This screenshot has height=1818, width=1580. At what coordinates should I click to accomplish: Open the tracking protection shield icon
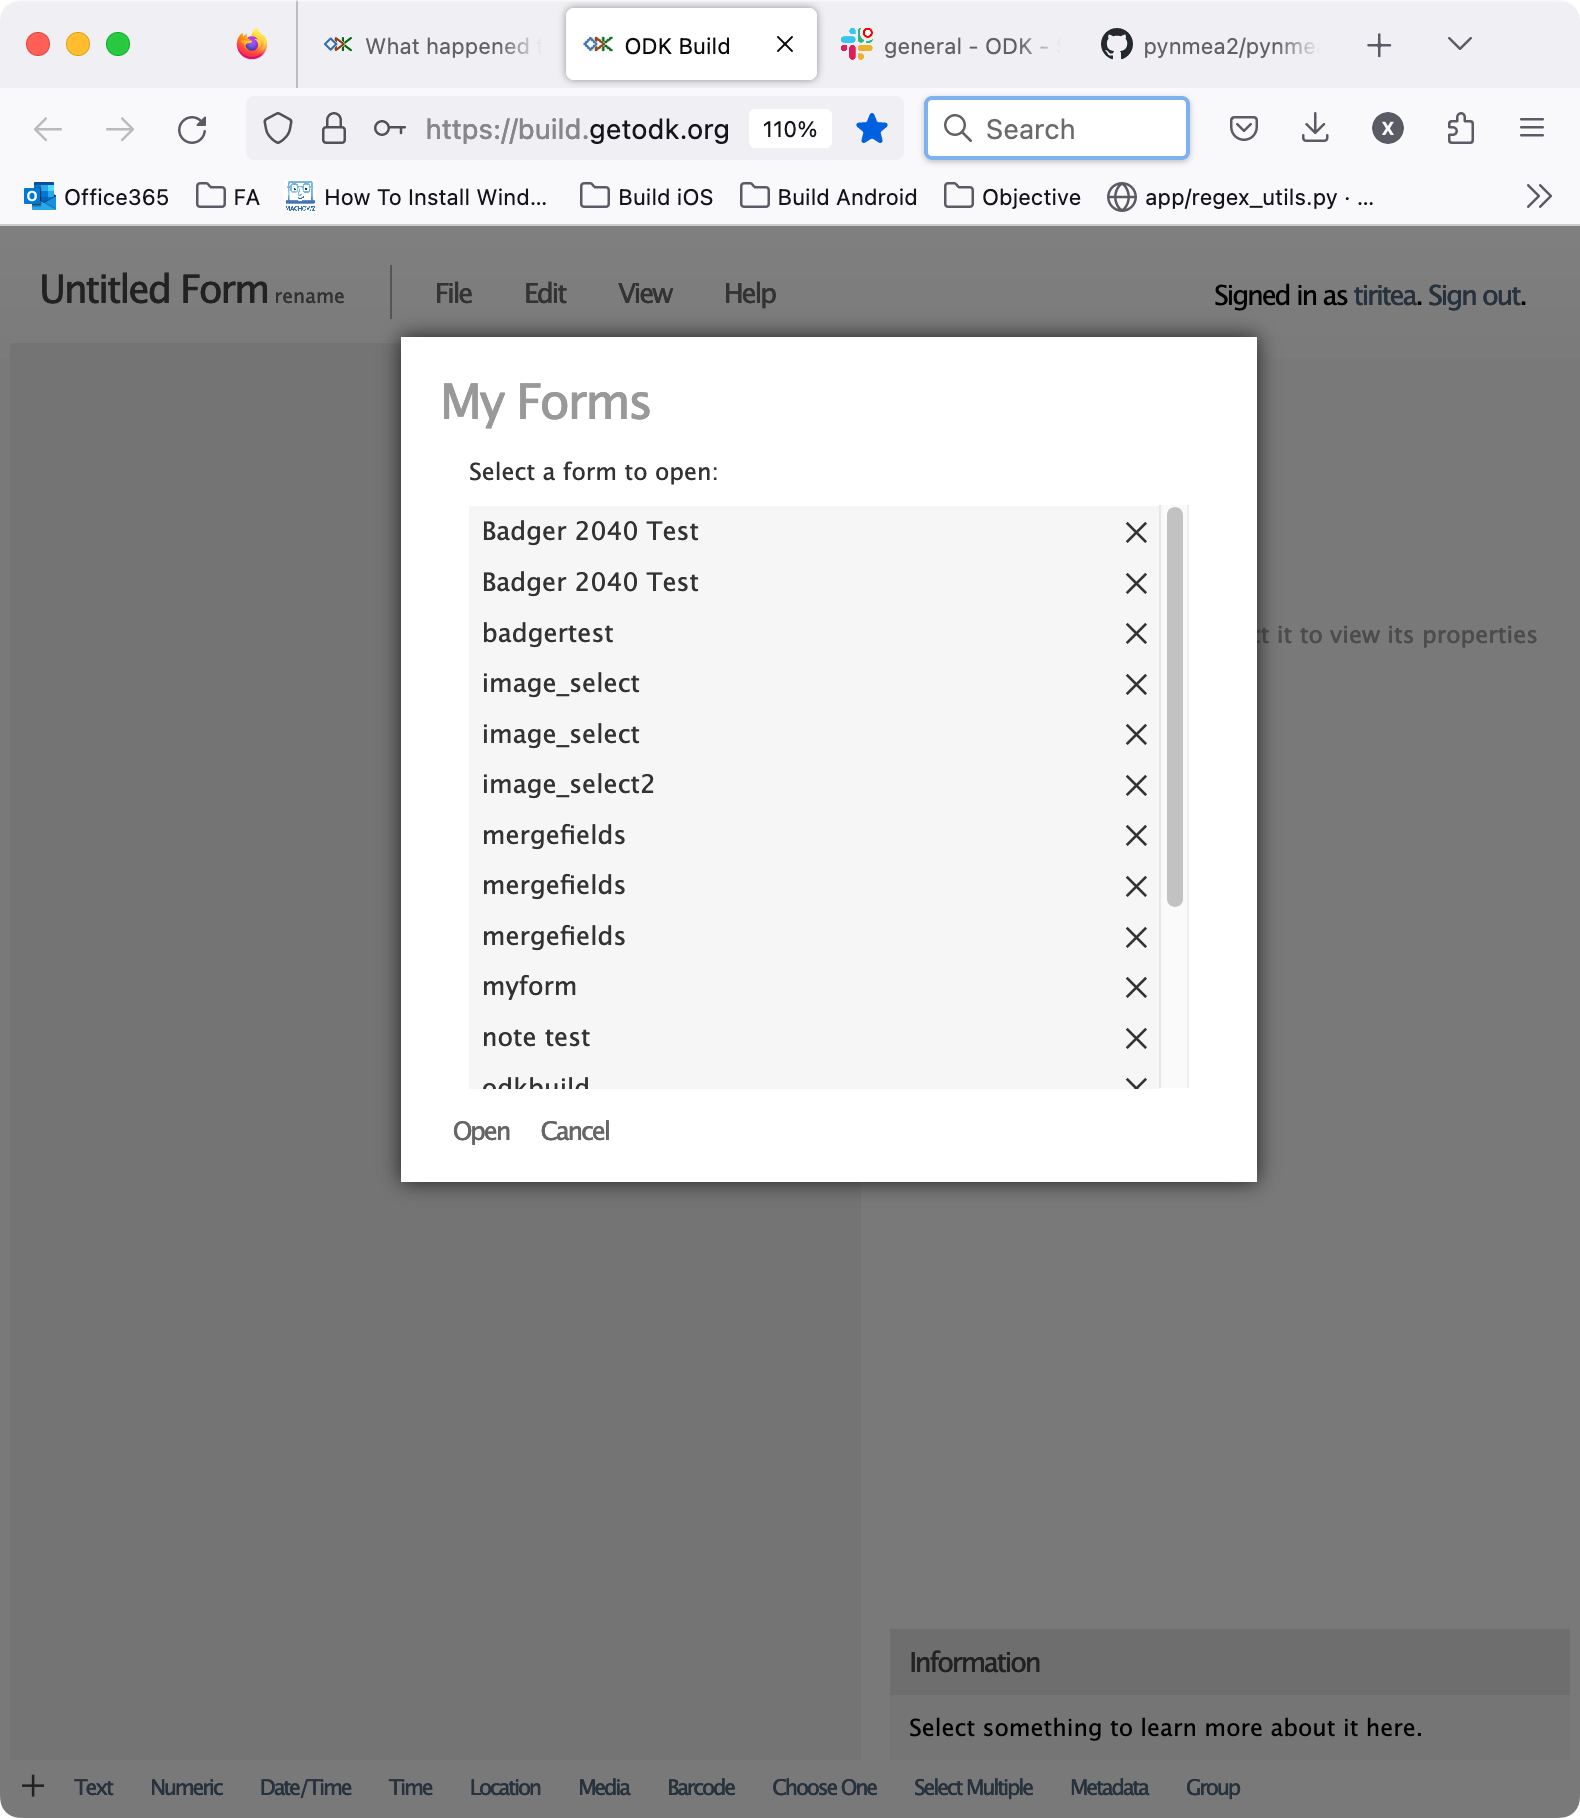(278, 129)
